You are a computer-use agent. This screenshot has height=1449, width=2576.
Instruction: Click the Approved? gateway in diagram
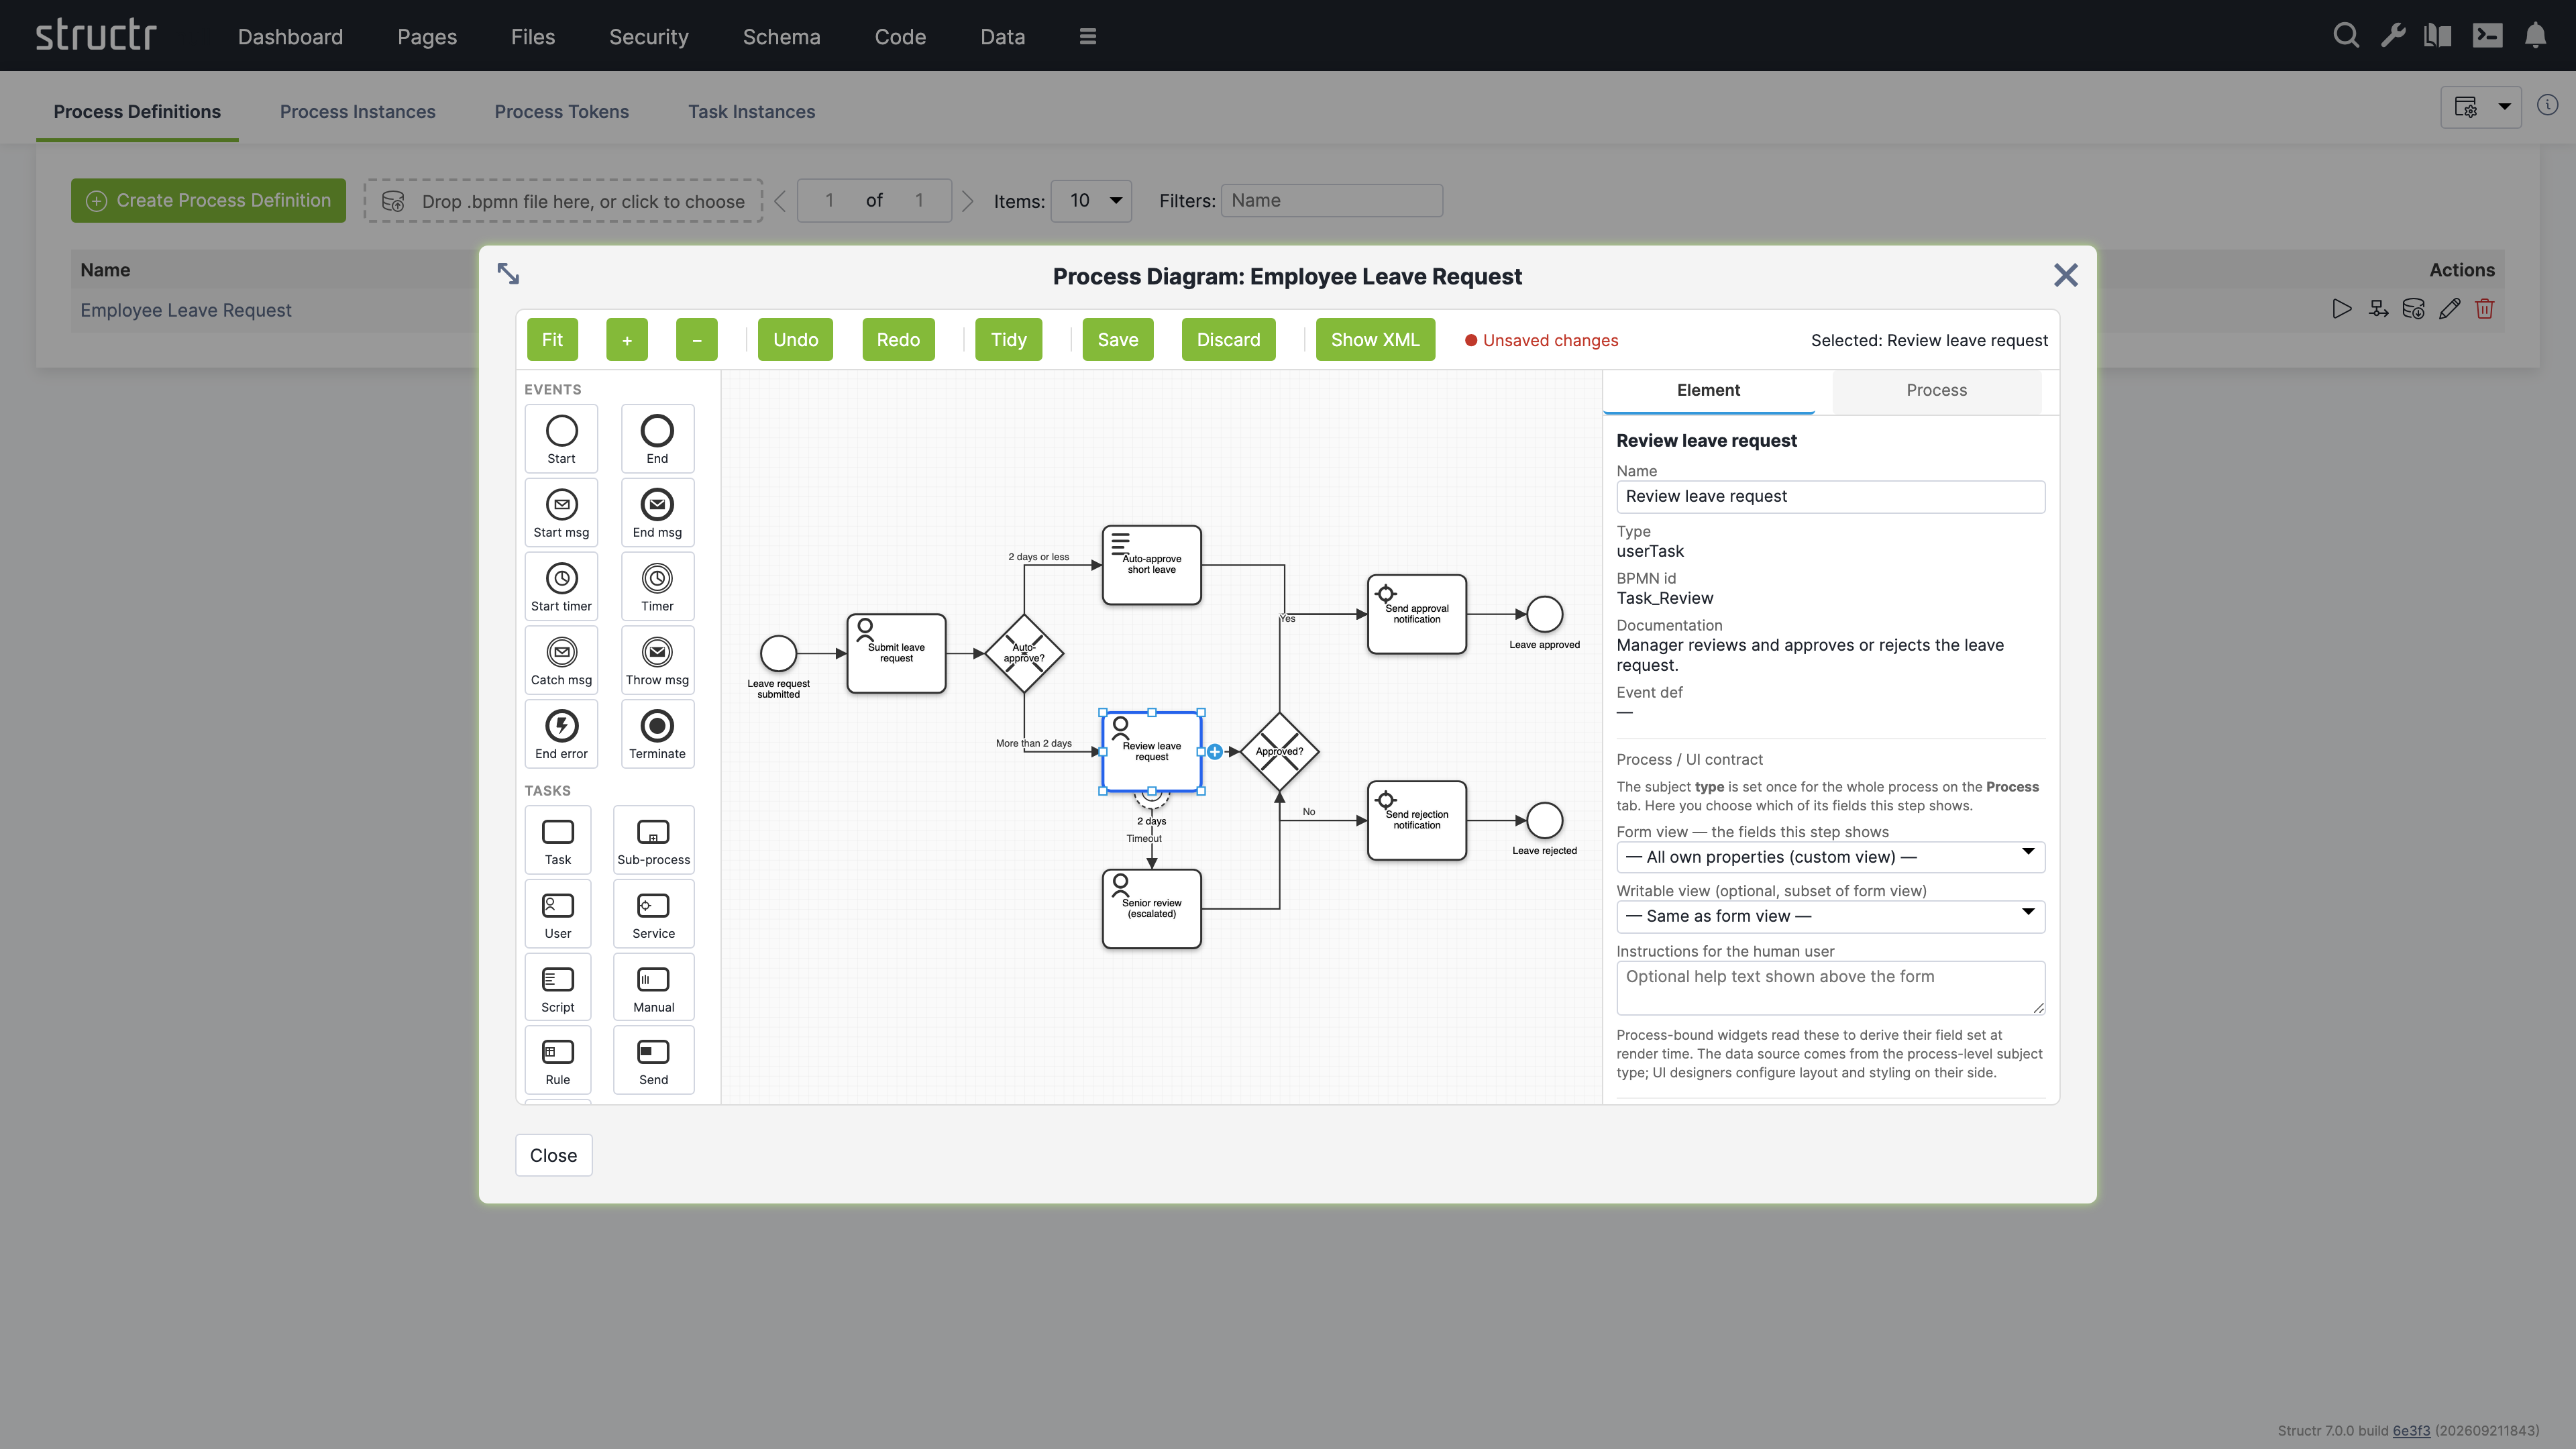click(x=1279, y=752)
